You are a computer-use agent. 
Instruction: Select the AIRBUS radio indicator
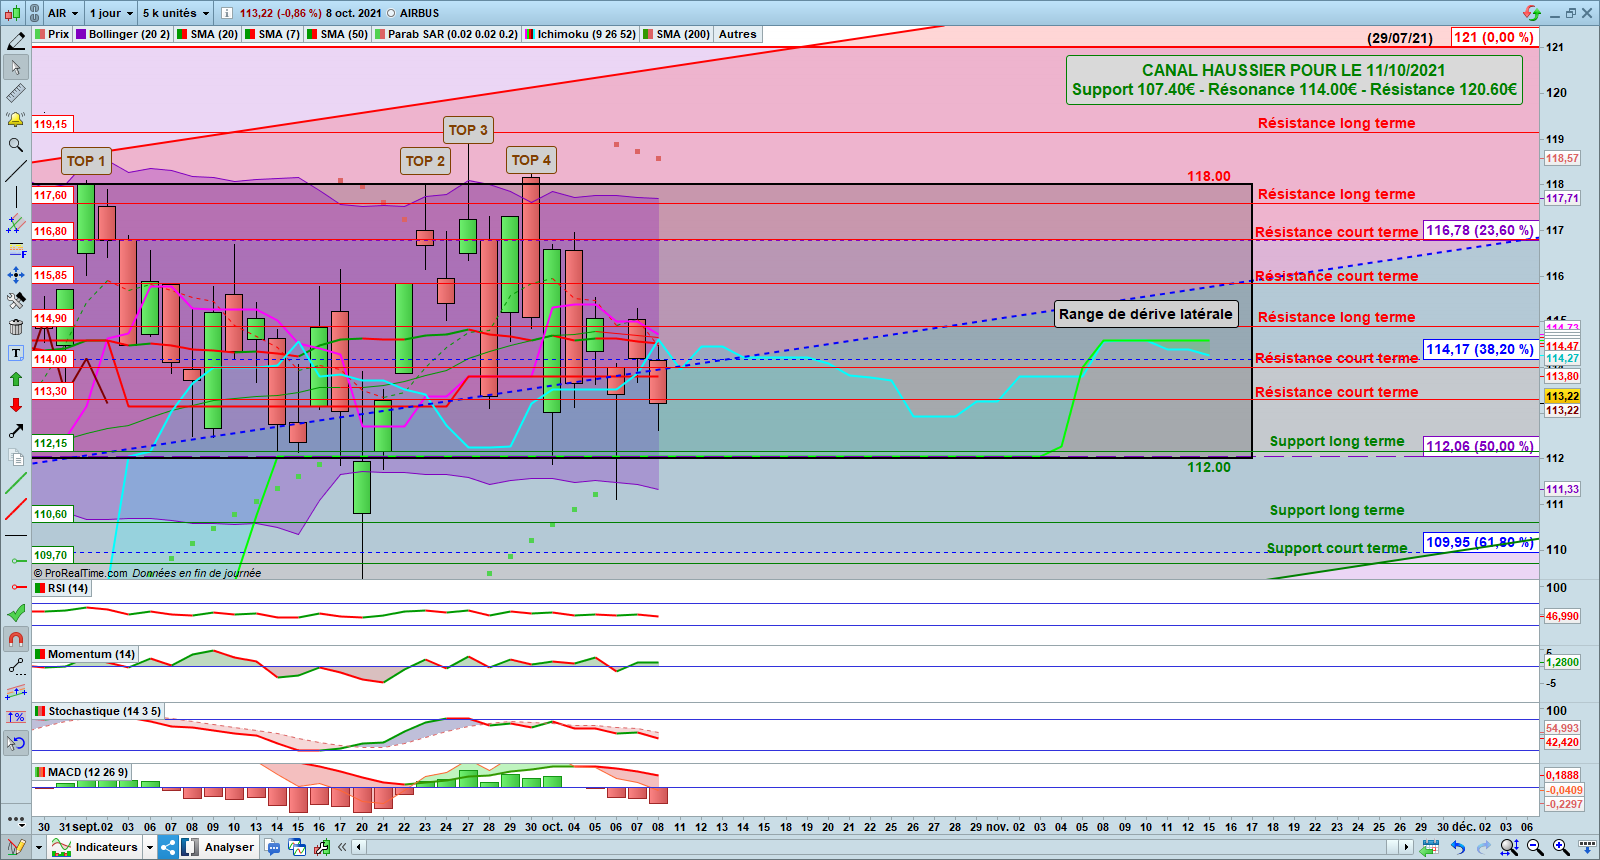pos(391,14)
